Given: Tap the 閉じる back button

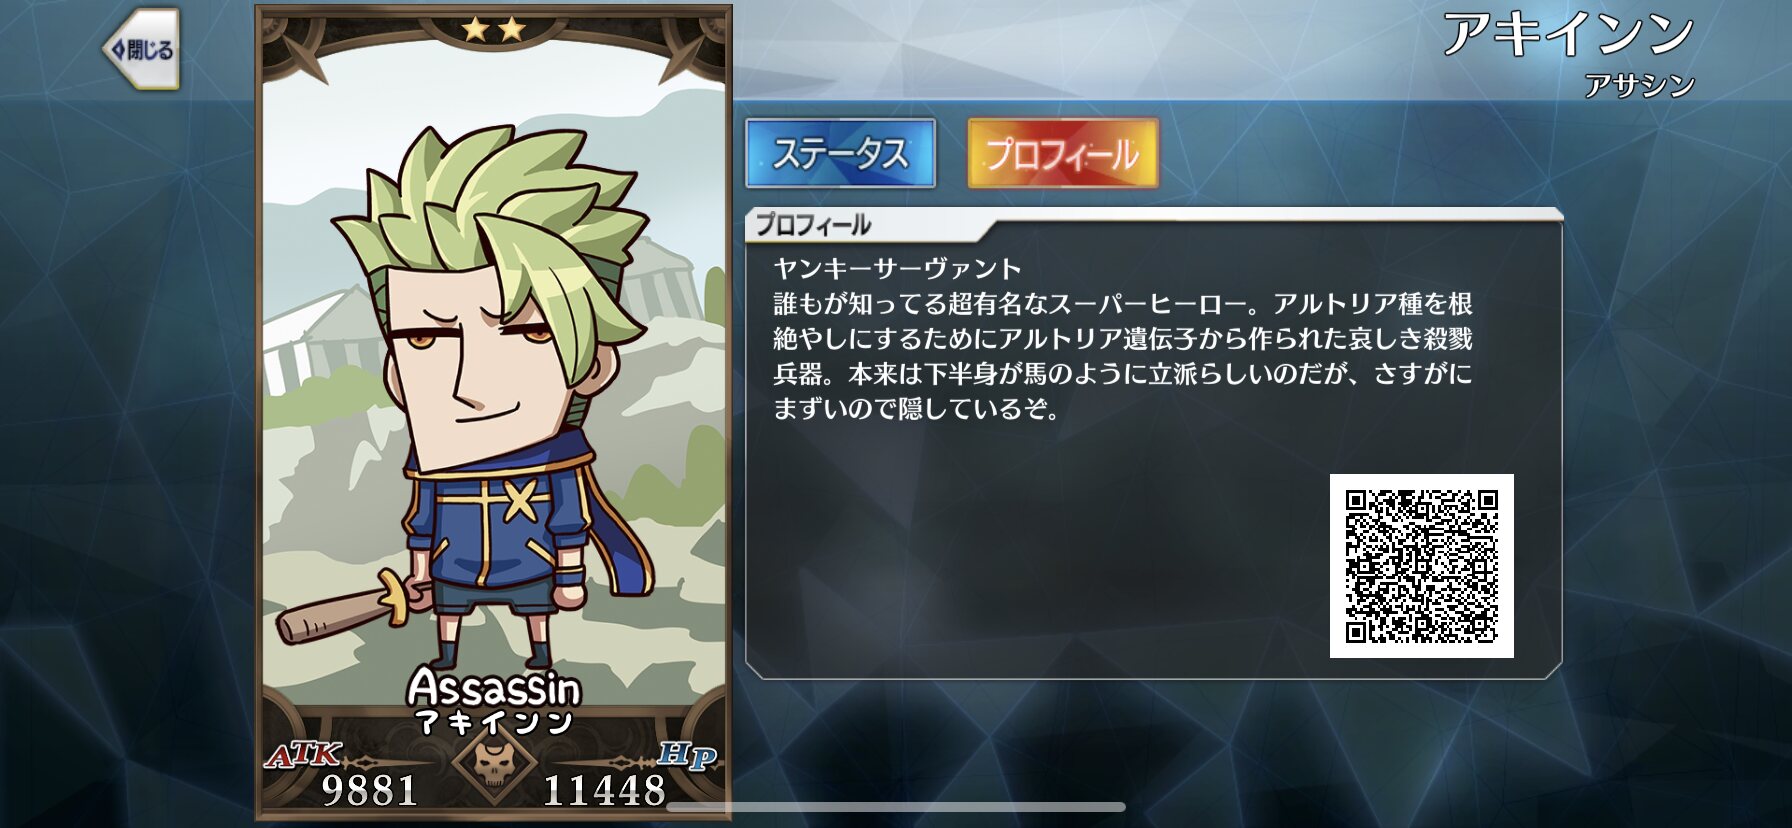Looking at the screenshot, I should coord(142,49).
